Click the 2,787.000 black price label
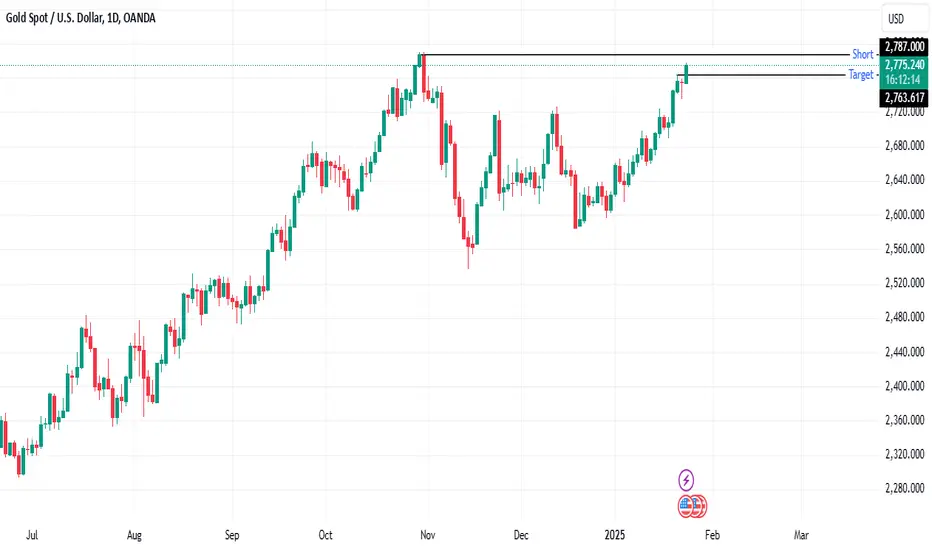The height and width of the screenshot is (550, 932). tap(904, 46)
